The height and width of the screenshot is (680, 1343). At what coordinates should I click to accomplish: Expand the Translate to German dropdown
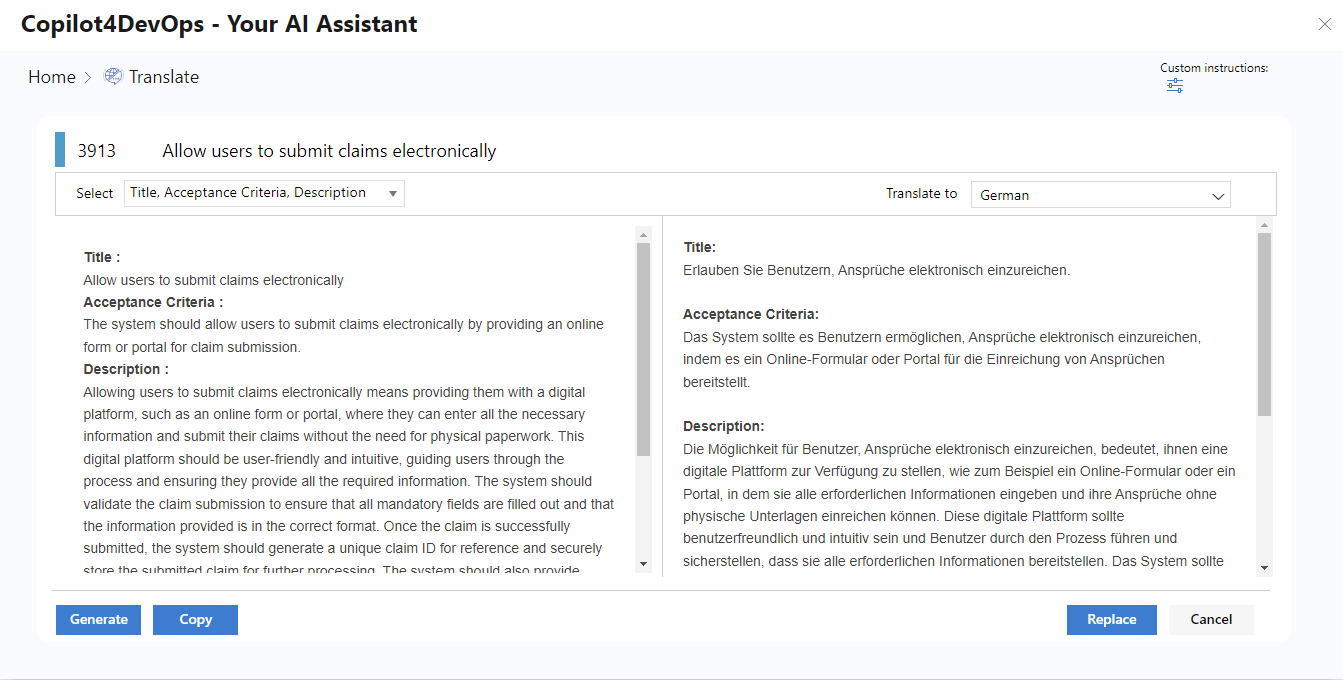[x=1101, y=195]
